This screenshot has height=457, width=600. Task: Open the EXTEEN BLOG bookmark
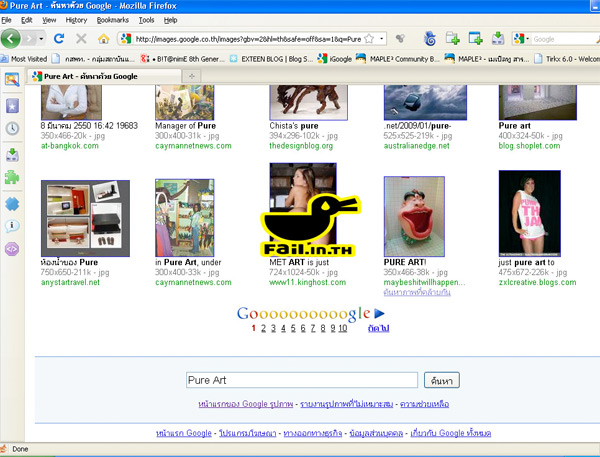(271, 59)
